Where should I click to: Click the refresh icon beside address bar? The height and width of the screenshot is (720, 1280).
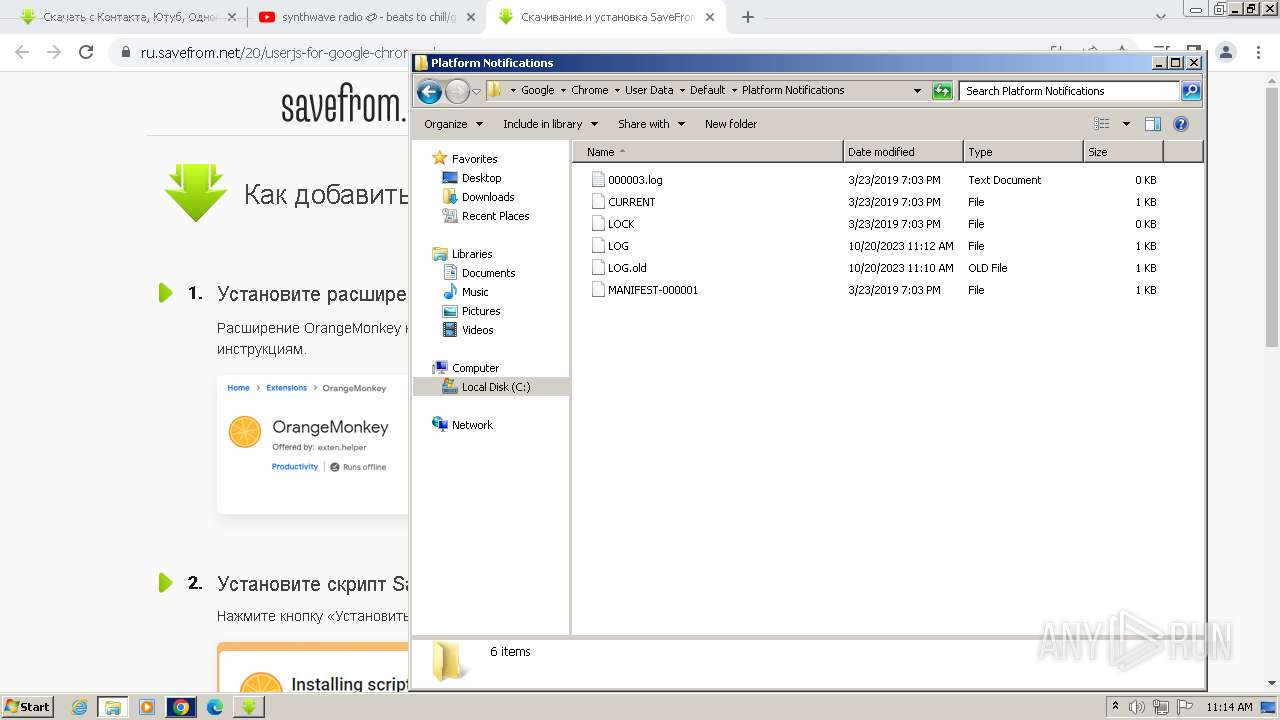(x=942, y=91)
